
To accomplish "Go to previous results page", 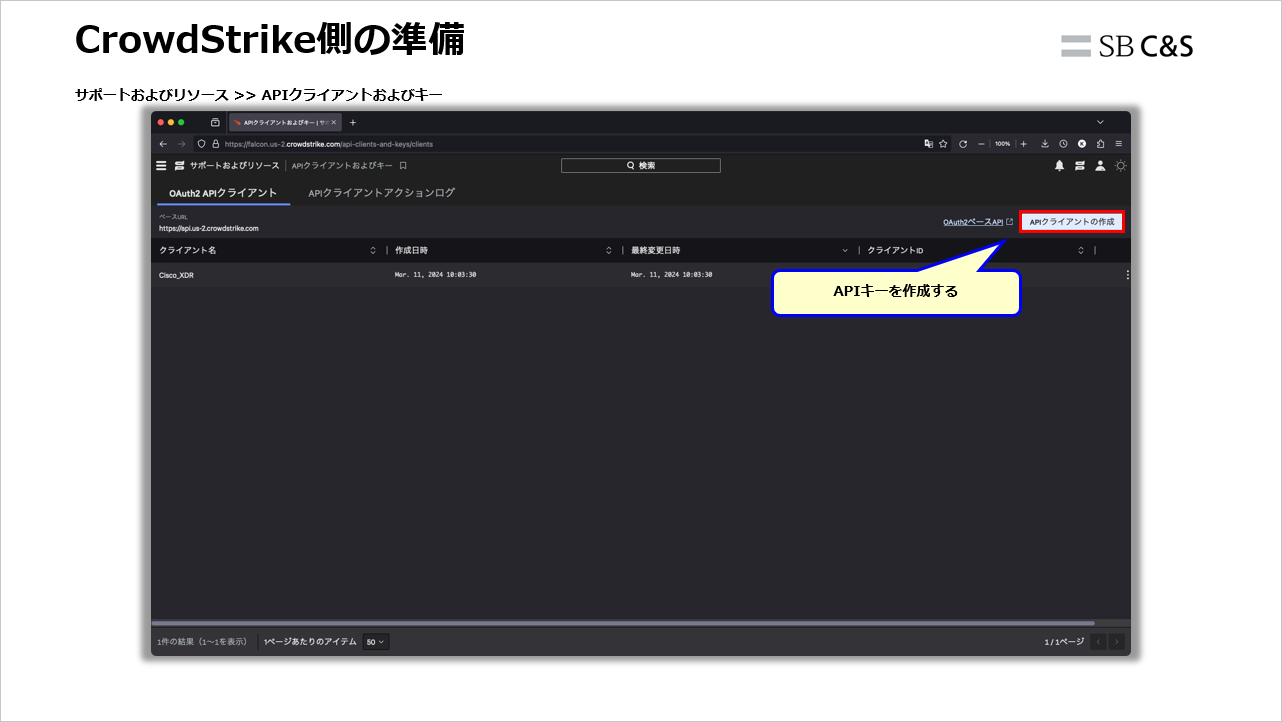I will point(1098,642).
